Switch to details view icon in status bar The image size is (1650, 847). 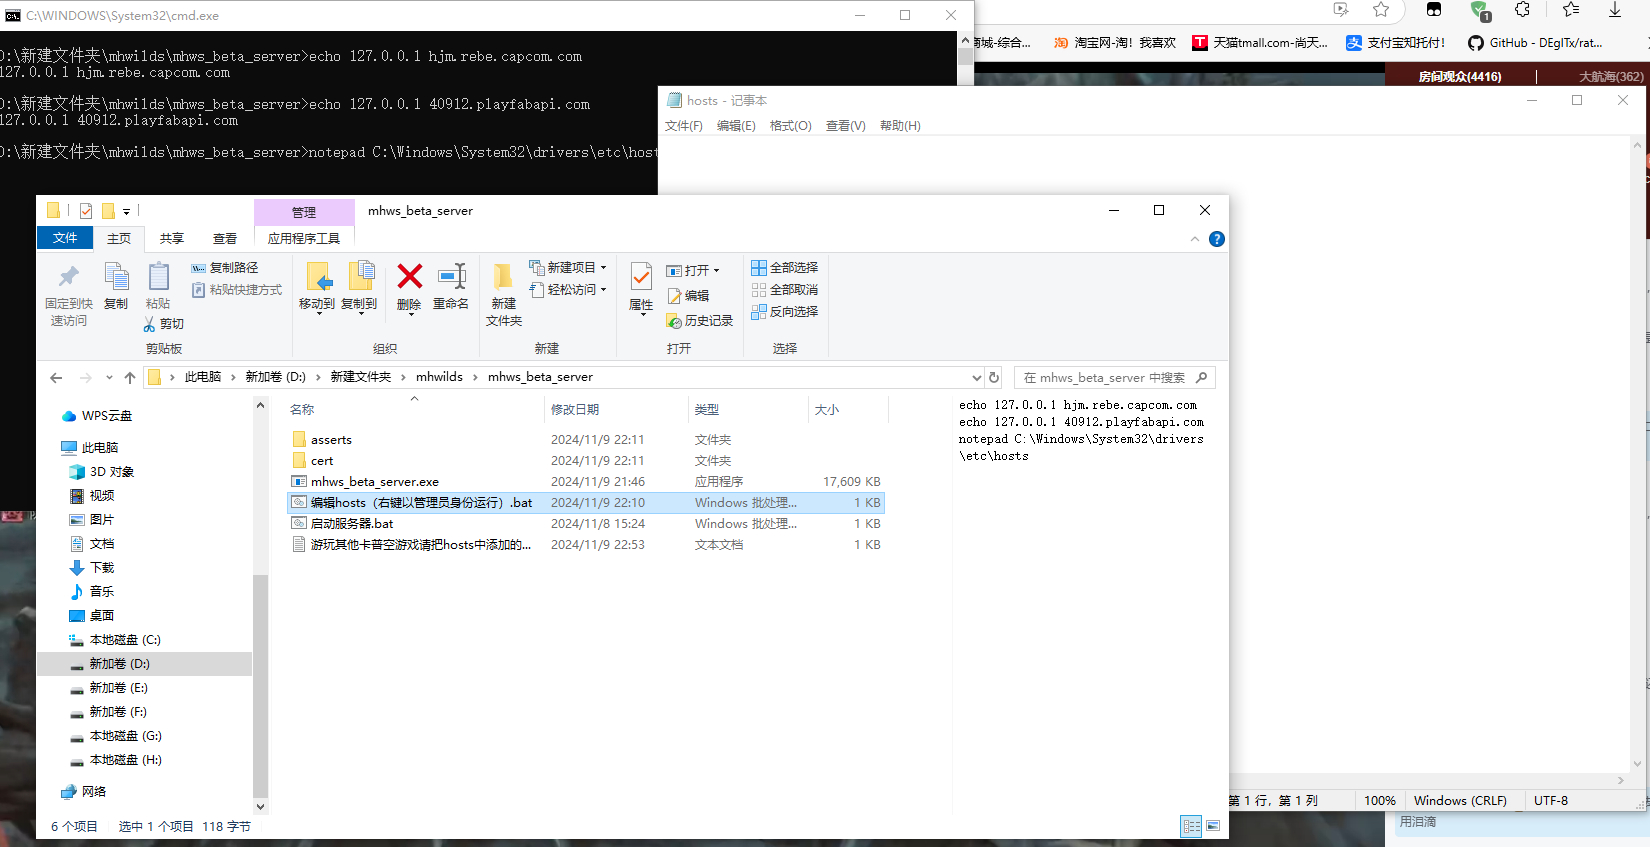(x=1191, y=826)
